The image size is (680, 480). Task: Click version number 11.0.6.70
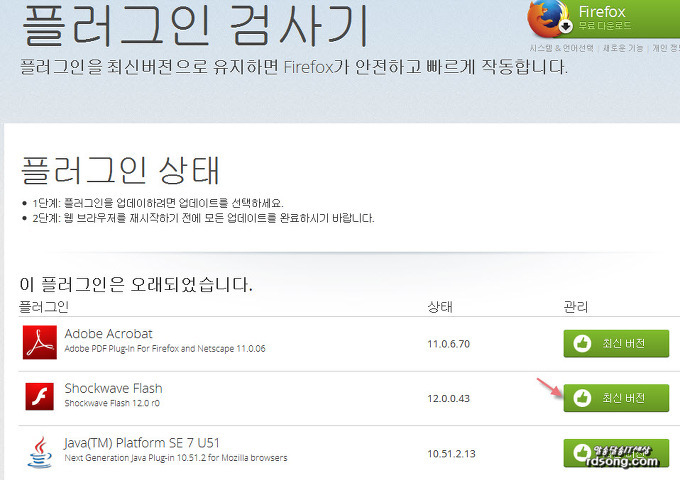[x=448, y=344]
